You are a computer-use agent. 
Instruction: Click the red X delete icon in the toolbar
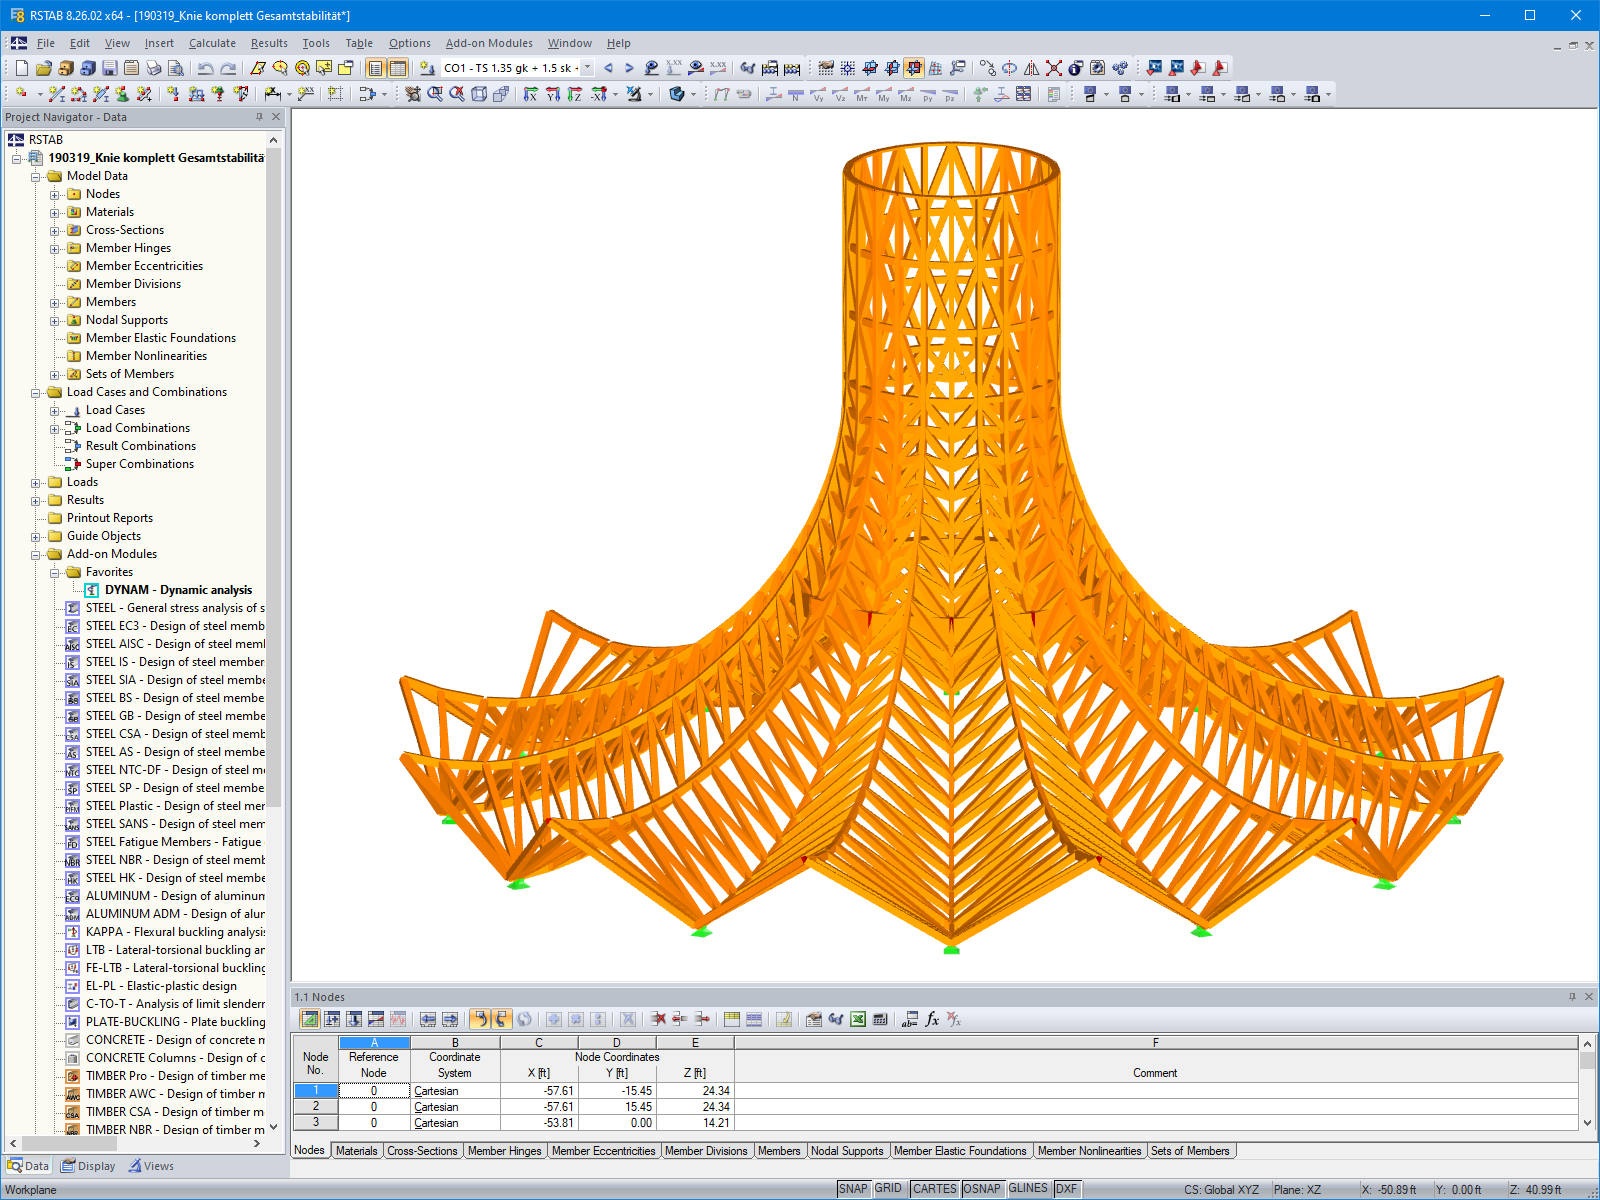[x=1054, y=68]
